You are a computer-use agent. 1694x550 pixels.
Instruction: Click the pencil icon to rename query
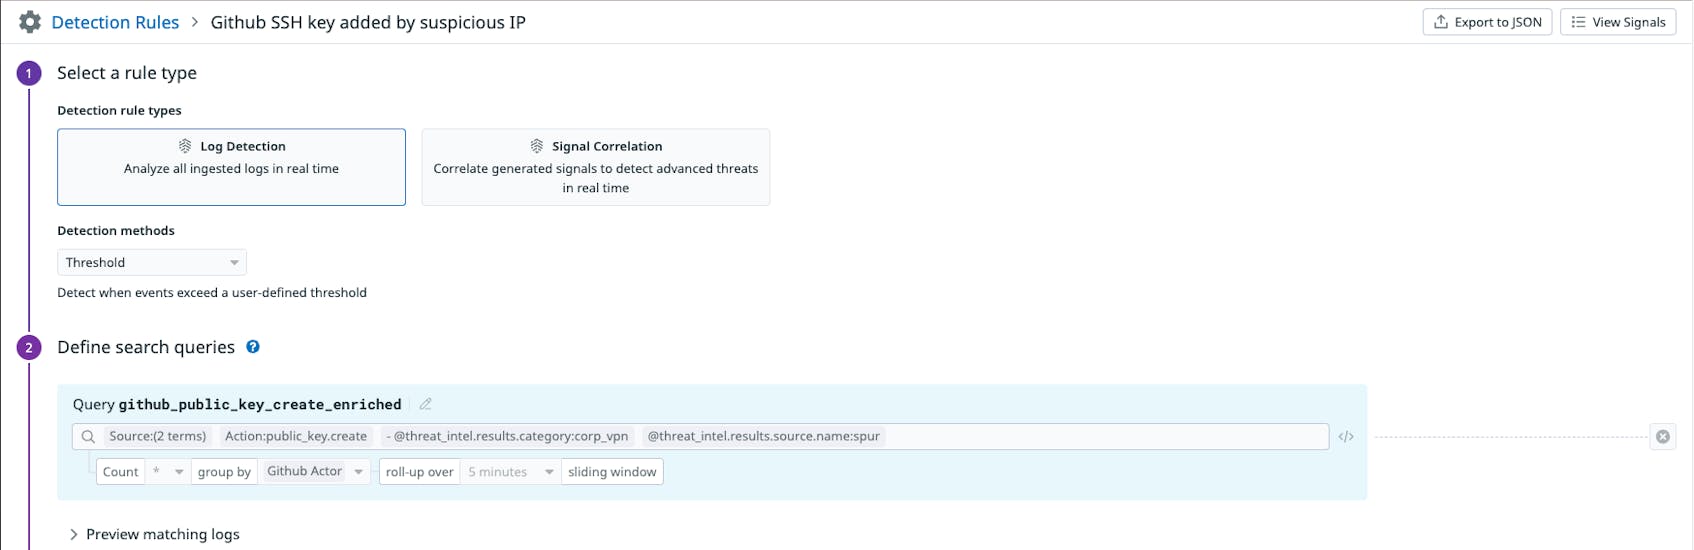click(x=425, y=404)
